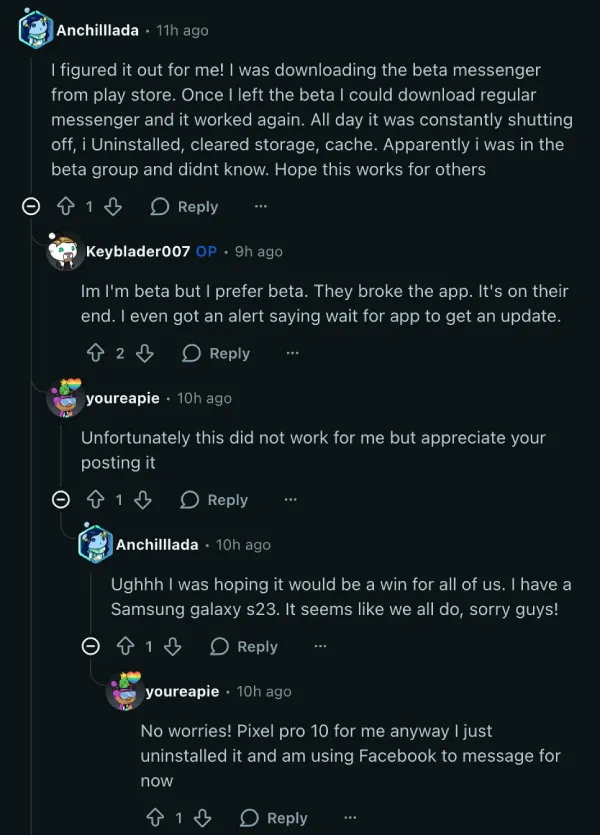Click Keyblader007's snoo avatar

[x=64, y=252]
